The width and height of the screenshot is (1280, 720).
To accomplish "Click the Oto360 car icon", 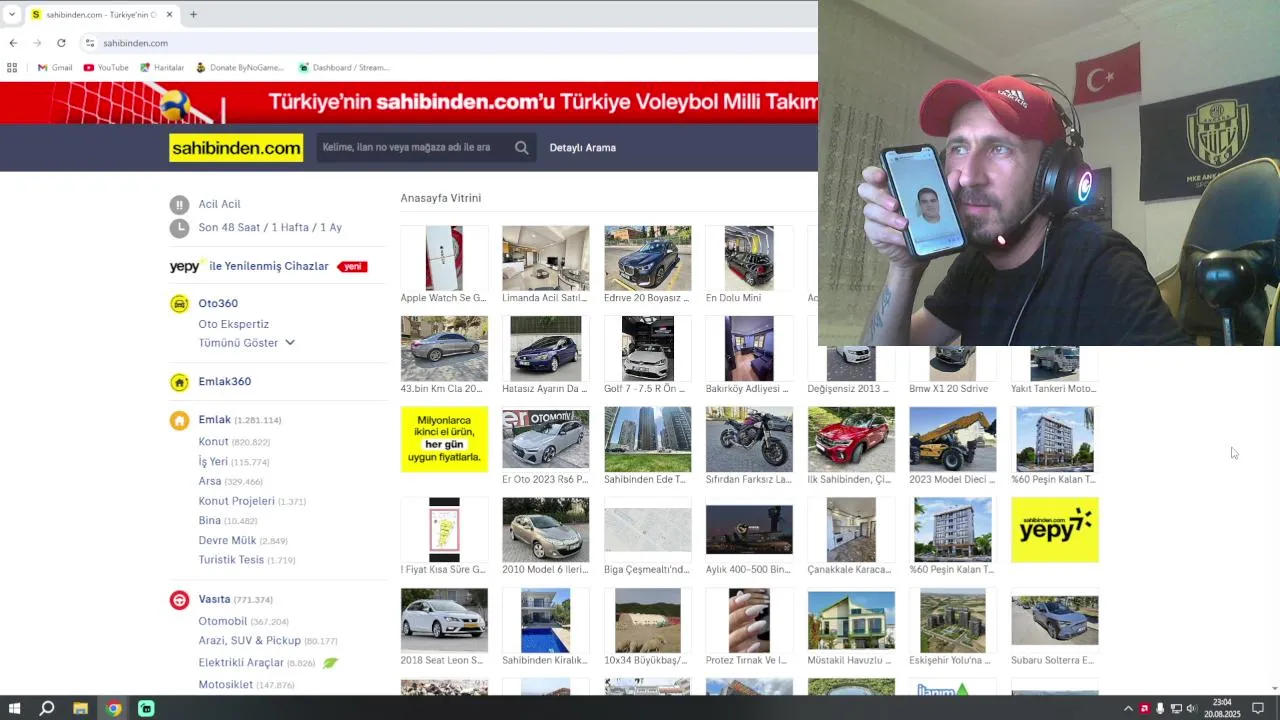I will click(x=179, y=304).
